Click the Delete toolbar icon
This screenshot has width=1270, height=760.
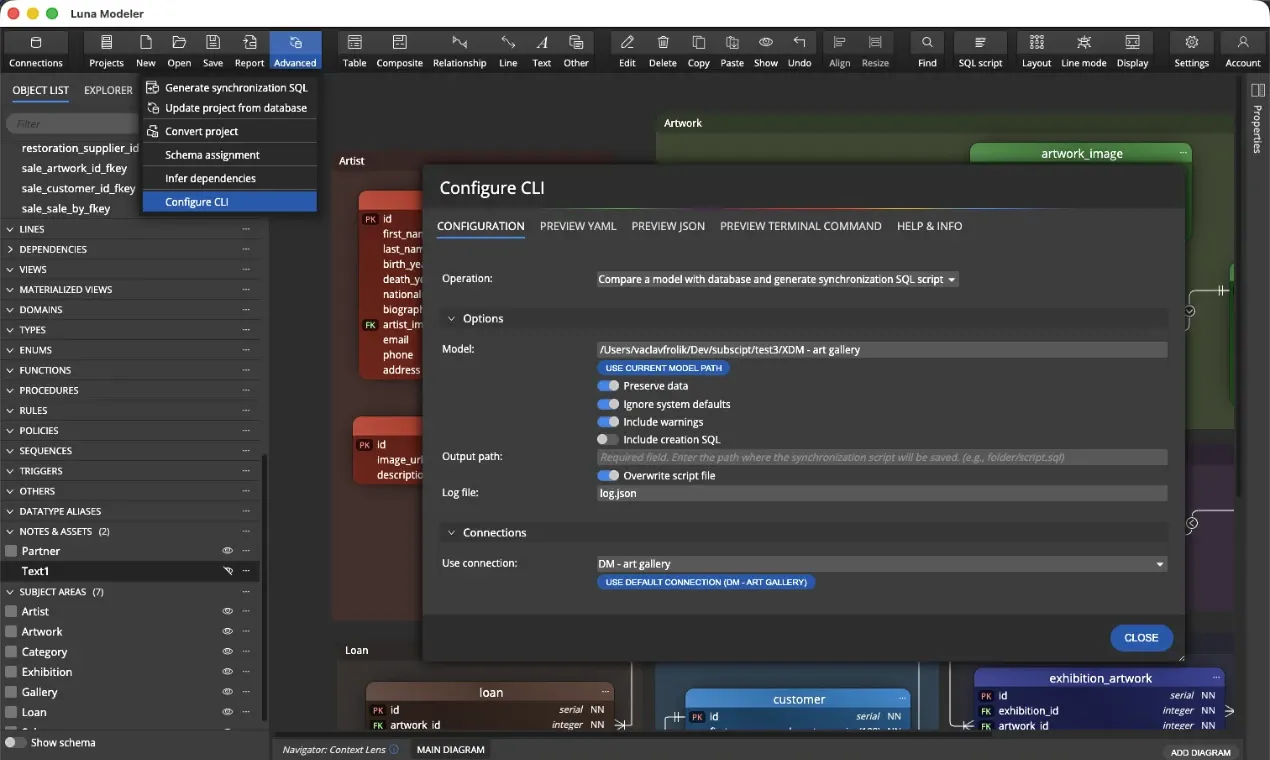pos(663,51)
